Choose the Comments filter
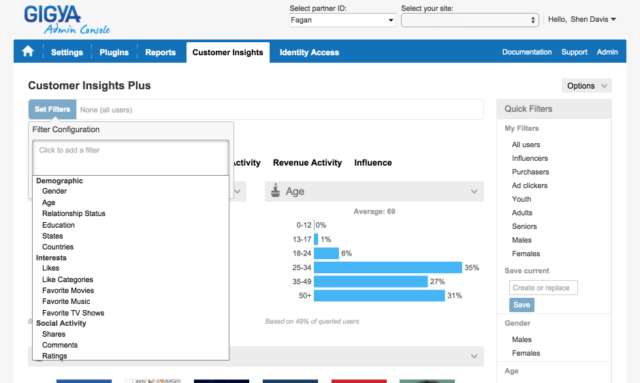This screenshot has width=640, height=383. point(60,345)
